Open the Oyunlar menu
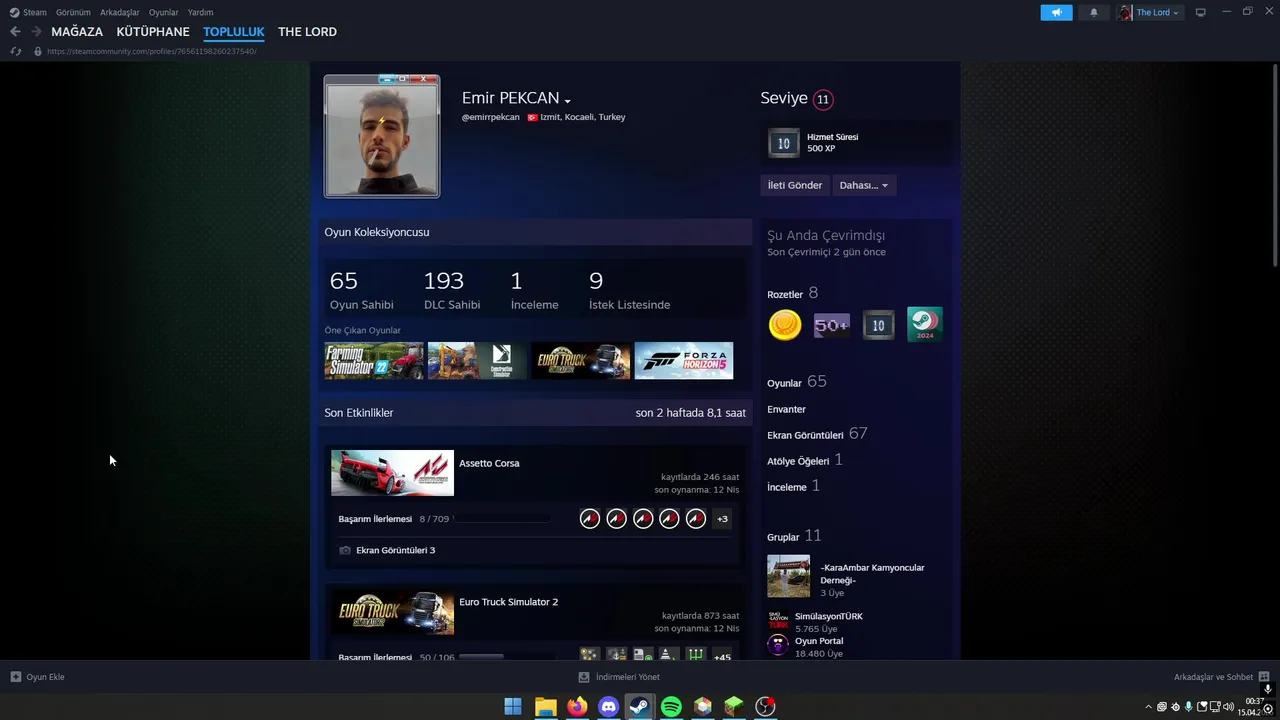 pos(164,12)
